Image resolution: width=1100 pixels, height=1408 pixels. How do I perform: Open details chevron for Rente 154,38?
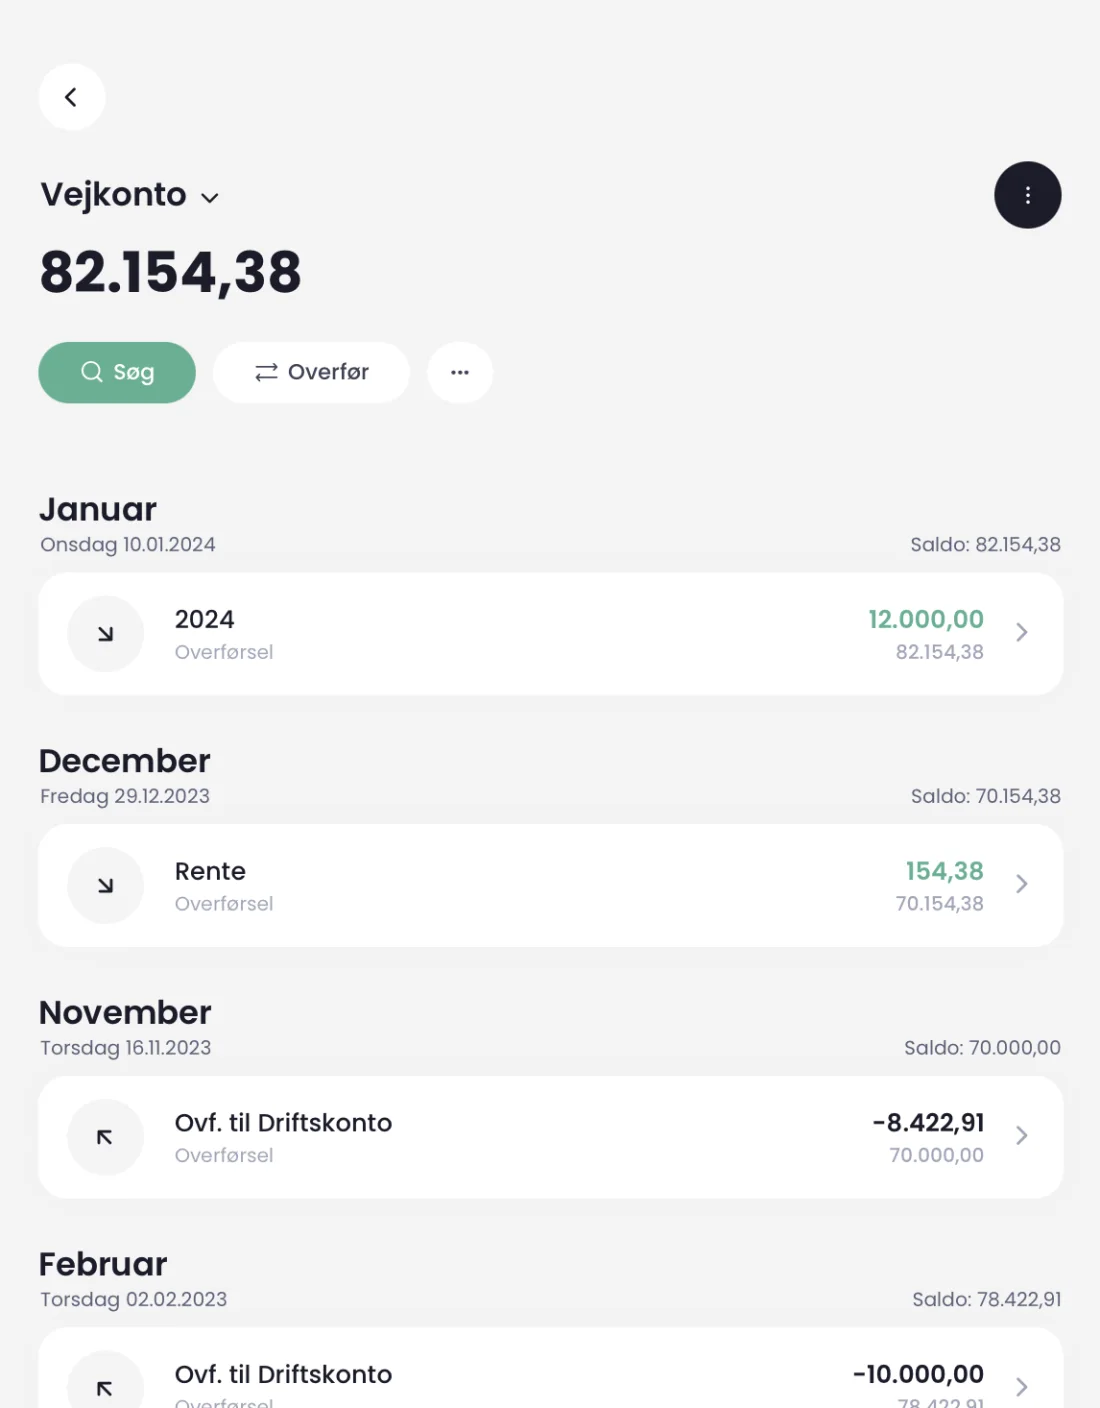click(1021, 884)
